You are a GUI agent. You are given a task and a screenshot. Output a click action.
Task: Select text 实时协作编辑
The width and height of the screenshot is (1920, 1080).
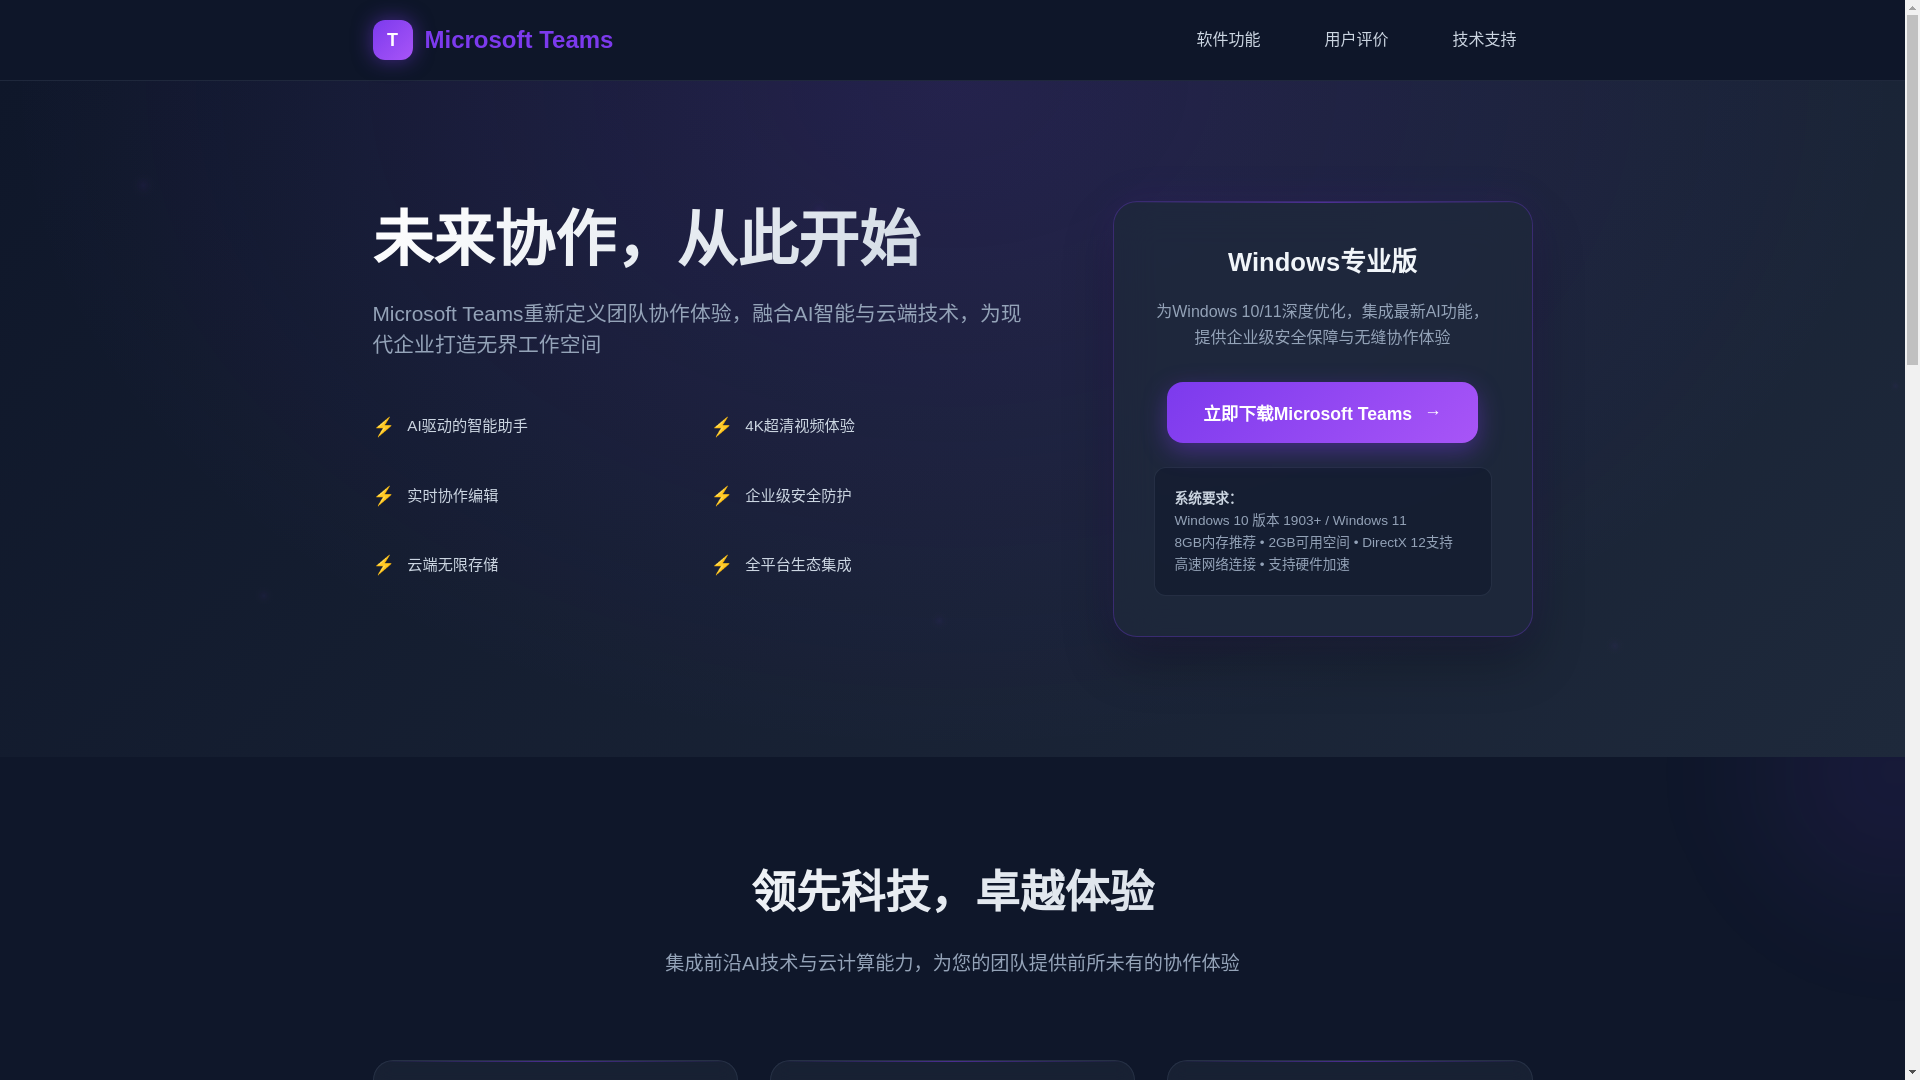click(452, 496)
